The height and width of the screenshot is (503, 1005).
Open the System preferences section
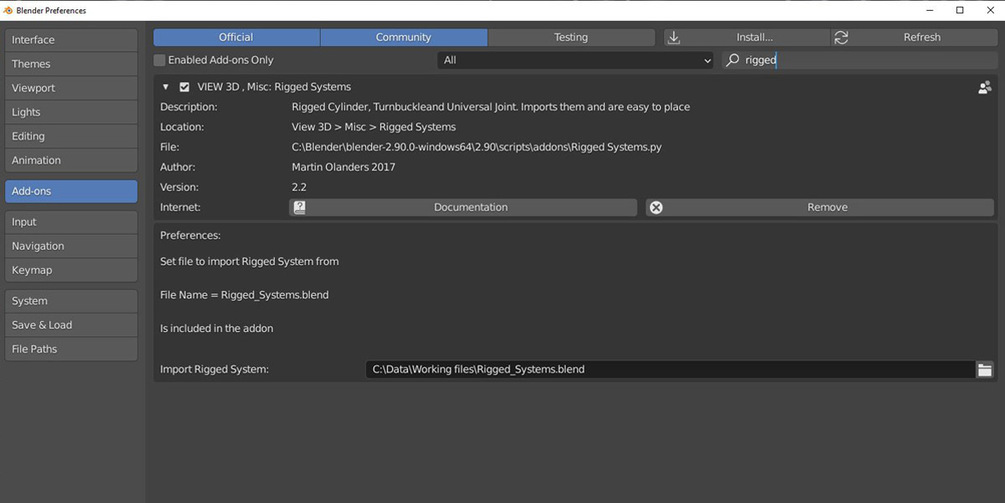pos(71,301)
